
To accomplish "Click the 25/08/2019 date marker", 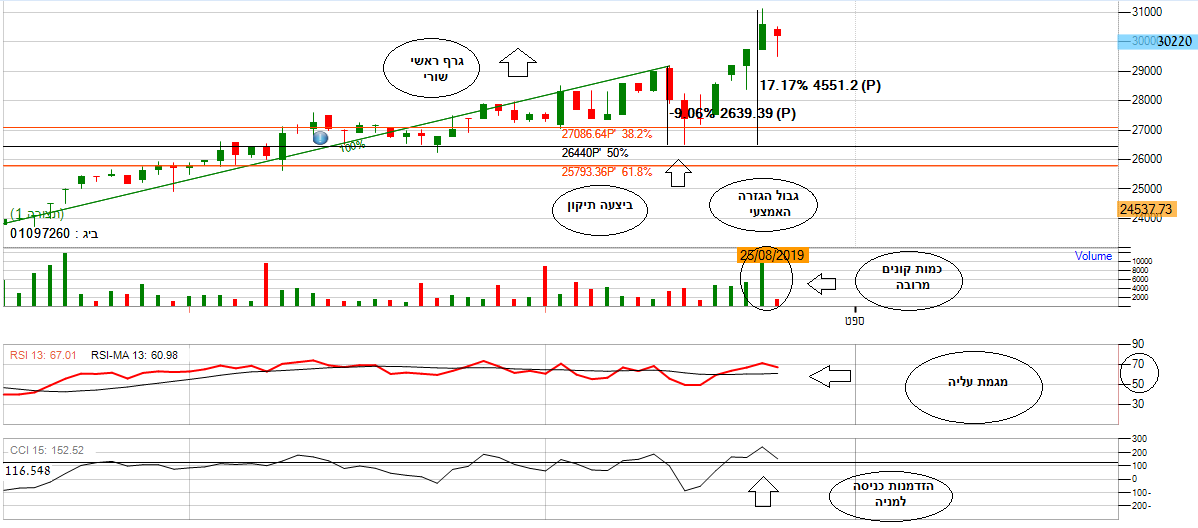I will [x=772, y=255].
